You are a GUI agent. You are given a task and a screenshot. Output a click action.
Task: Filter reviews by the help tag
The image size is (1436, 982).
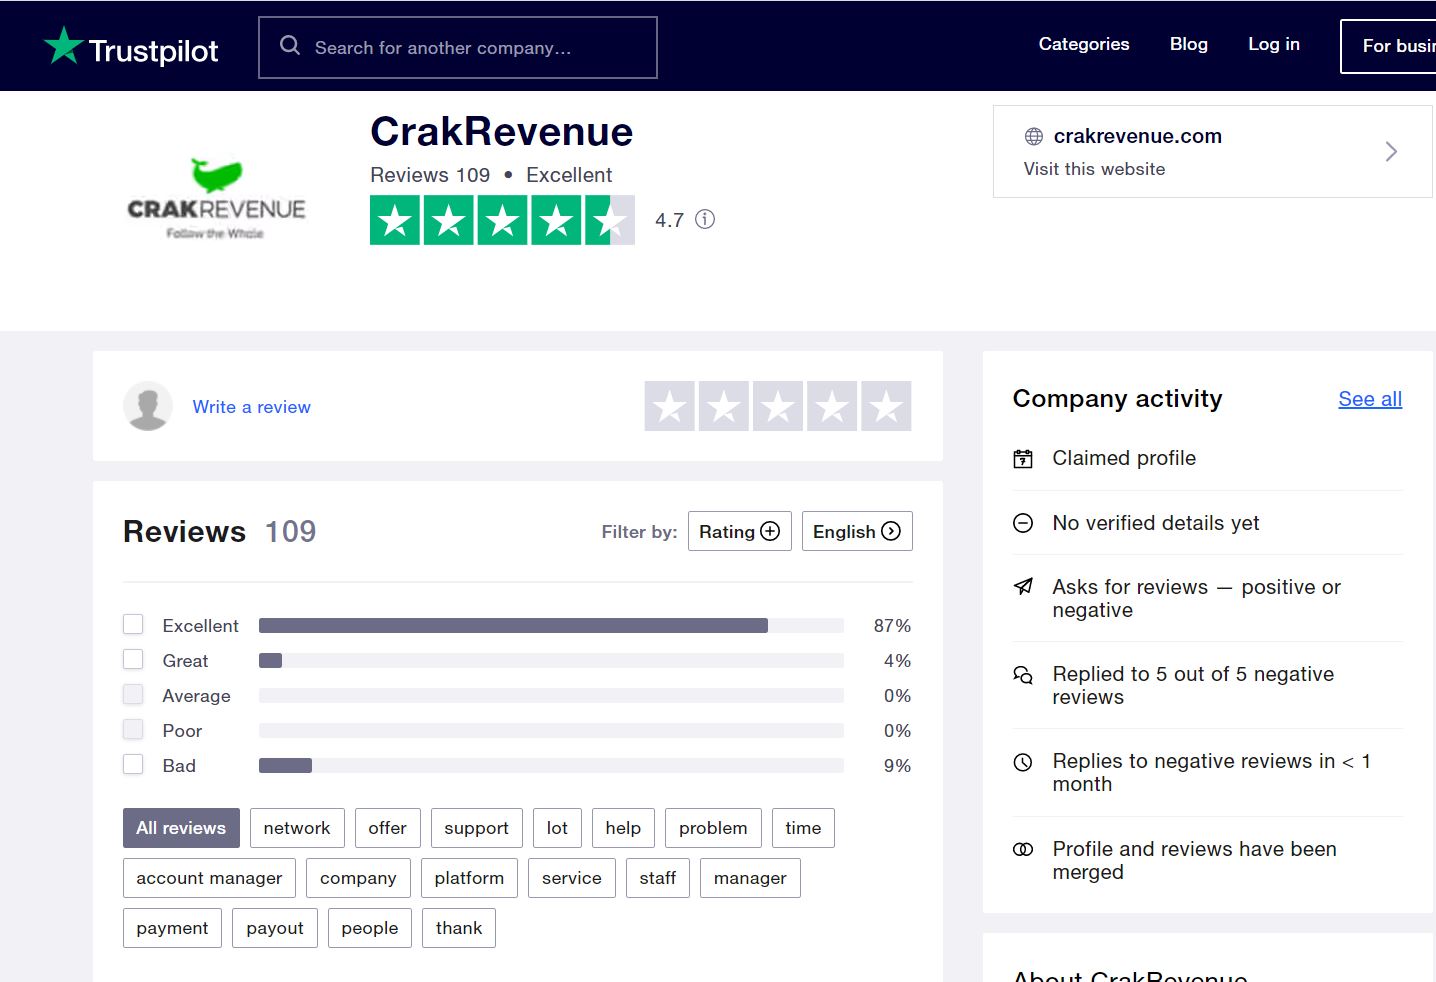click(623, 828)
